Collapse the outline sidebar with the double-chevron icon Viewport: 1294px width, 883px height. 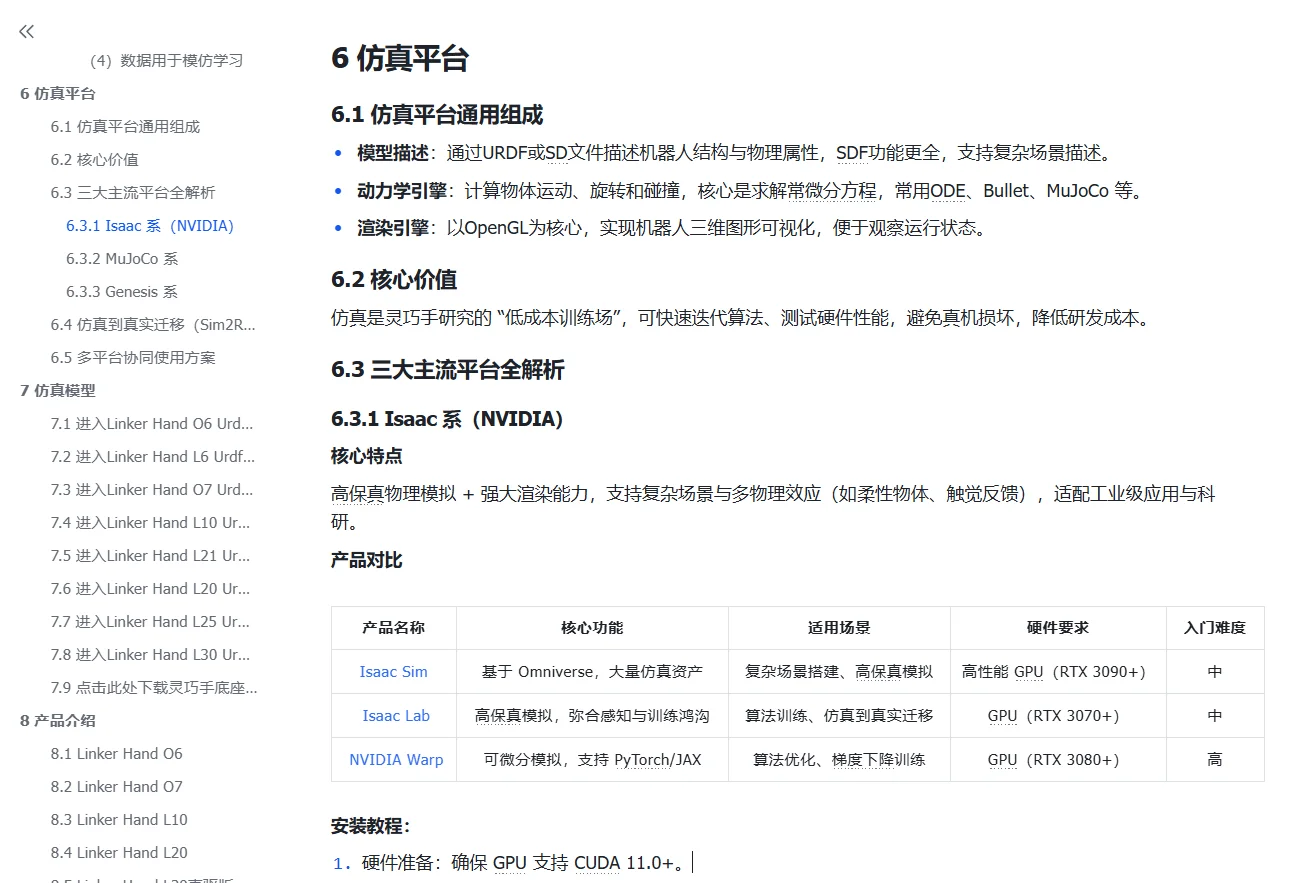point(27,31)
